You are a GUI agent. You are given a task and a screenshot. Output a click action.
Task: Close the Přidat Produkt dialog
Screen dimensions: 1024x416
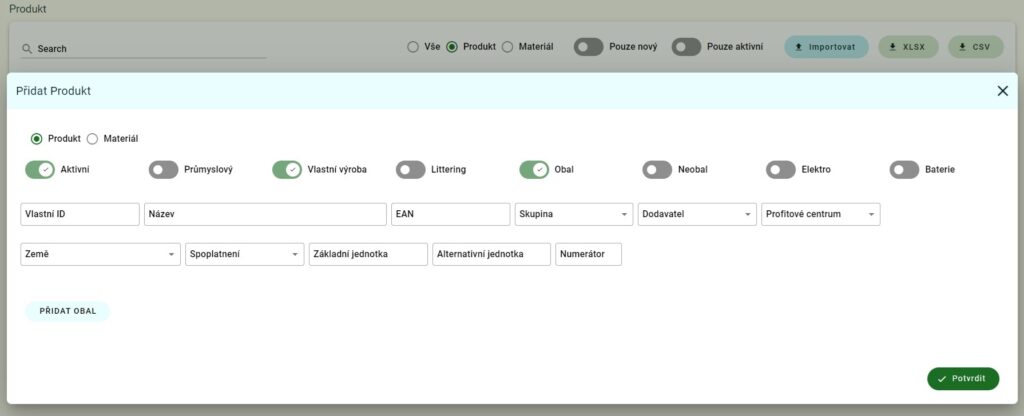coord(1002,91)
